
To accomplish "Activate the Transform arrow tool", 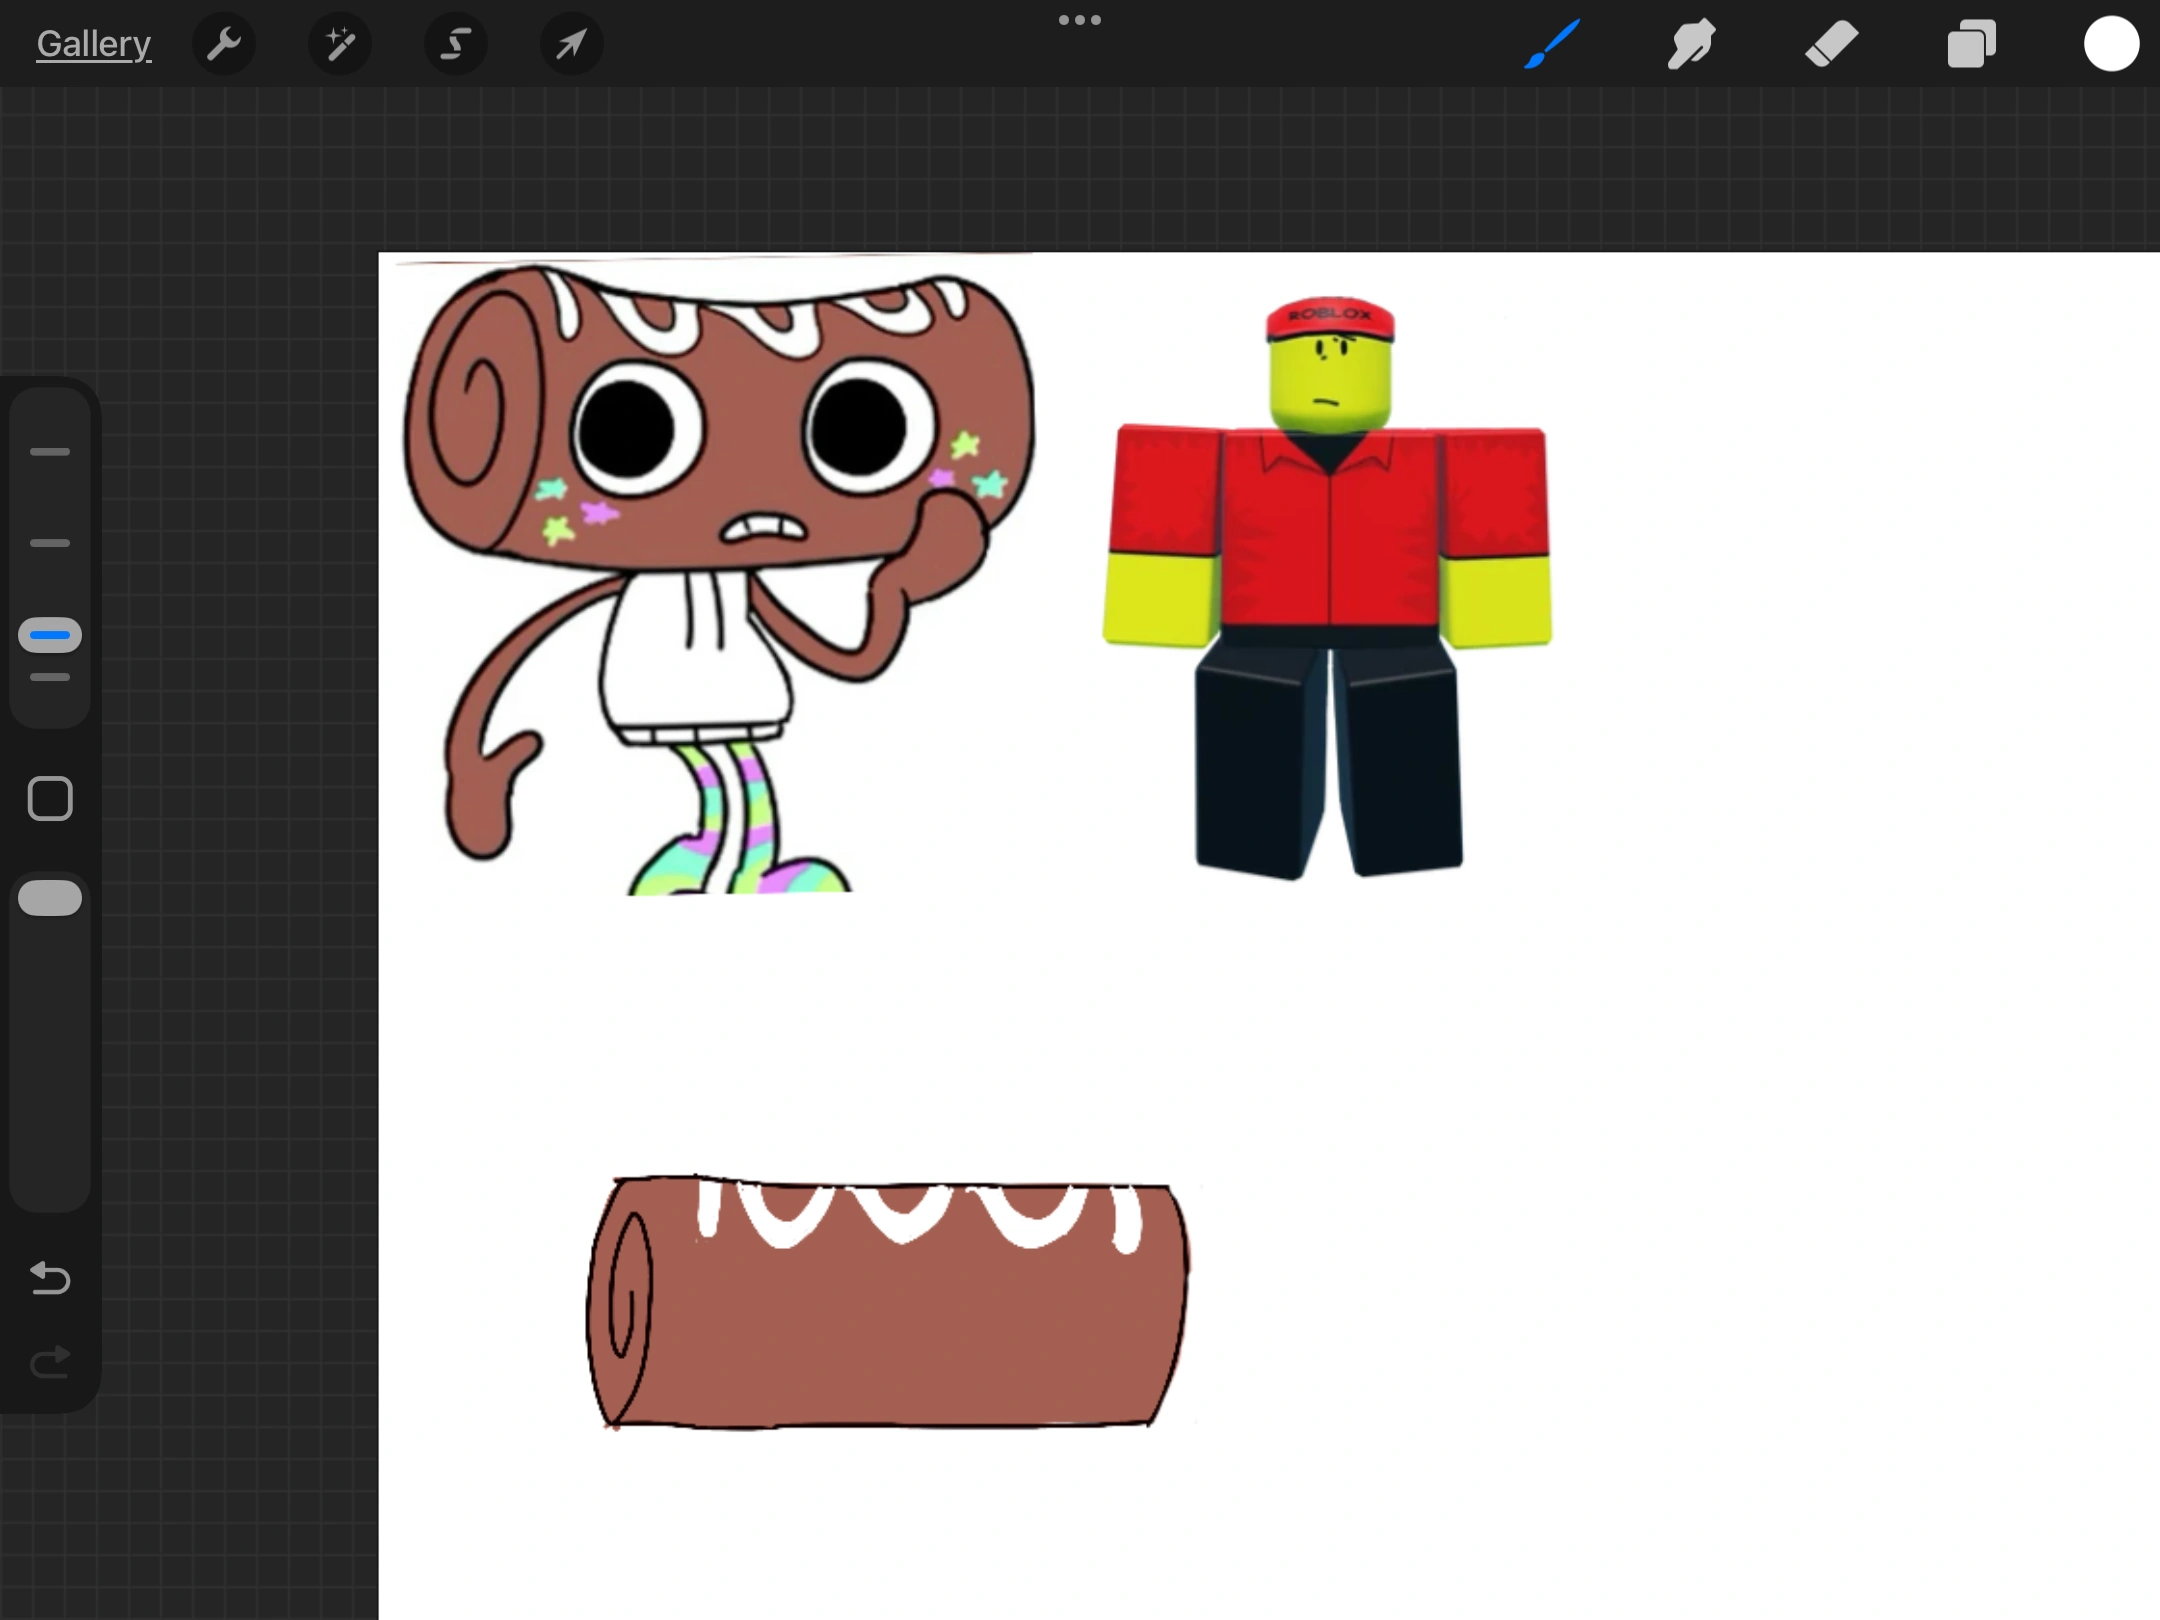I will (571, 44).
